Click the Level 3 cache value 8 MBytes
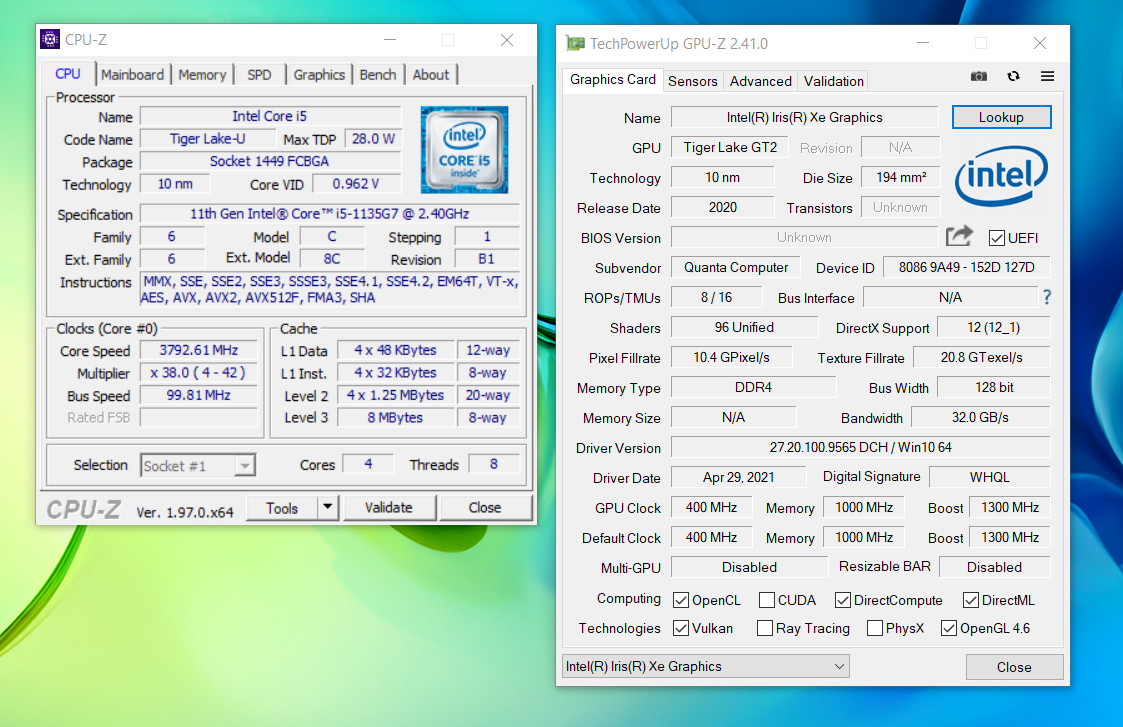This screenshot has height=727, width=1123. pyautogui.click(x=395, y=418)
